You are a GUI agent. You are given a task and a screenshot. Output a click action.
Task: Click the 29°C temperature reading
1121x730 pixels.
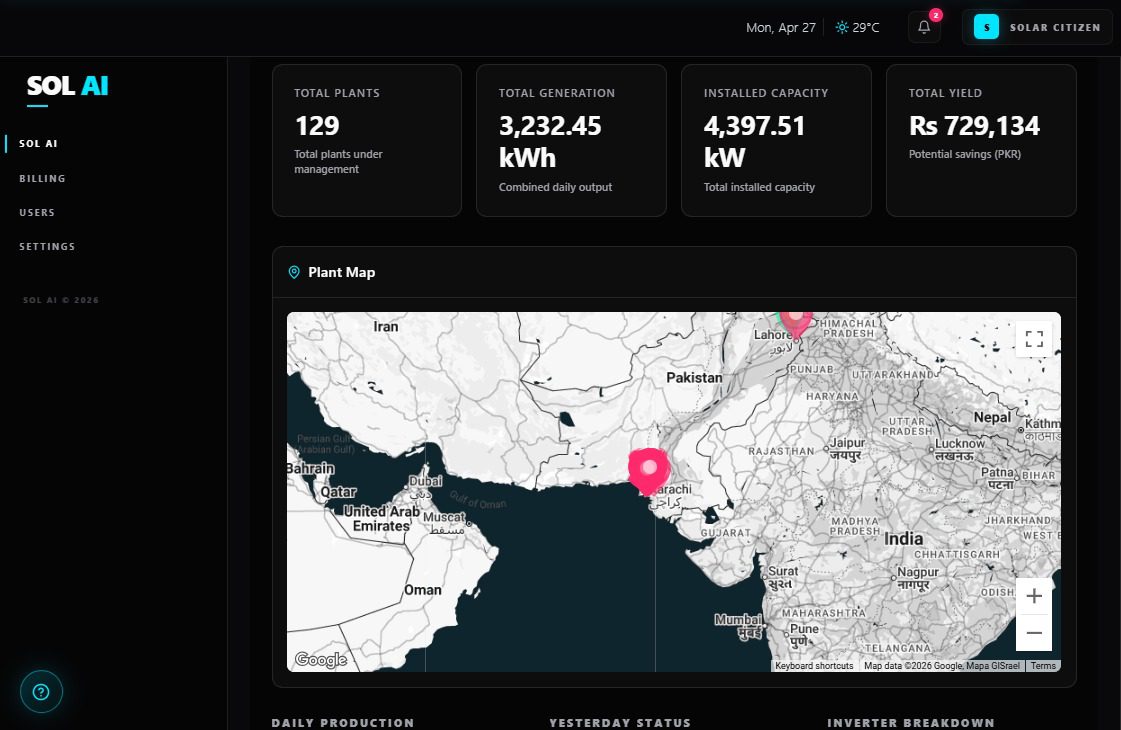(x=866, y=27)
